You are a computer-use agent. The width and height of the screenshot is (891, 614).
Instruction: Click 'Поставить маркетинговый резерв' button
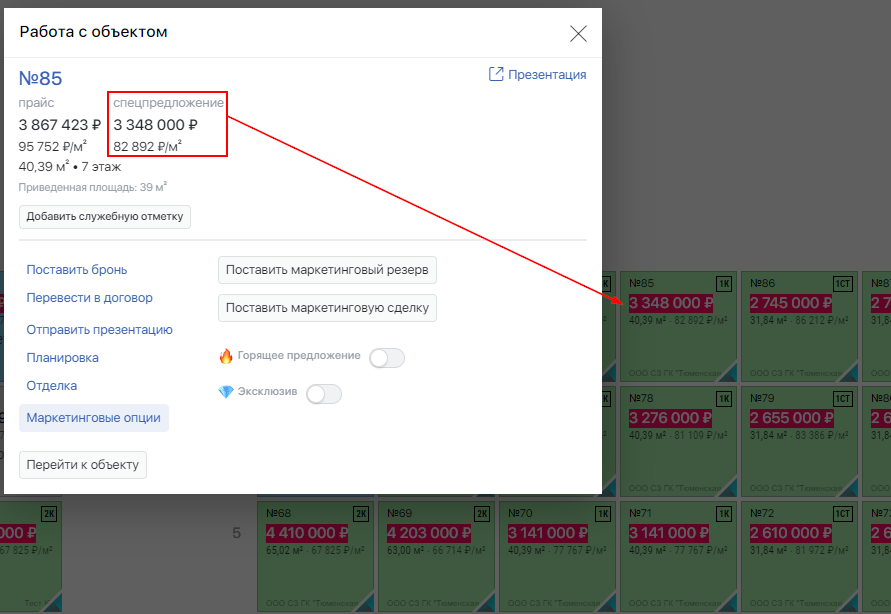pos(327,270)
